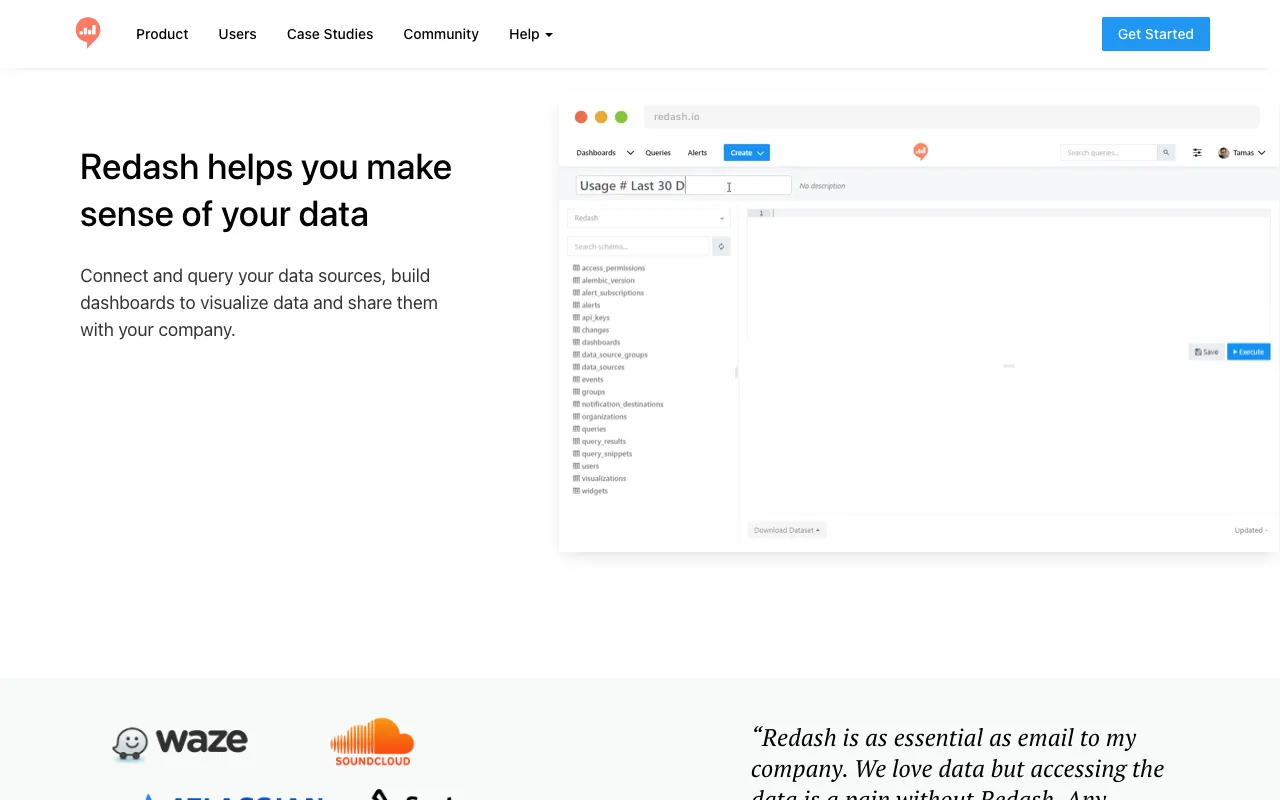Click the search magnifier beside the query search box
1280x800 pixels.
pos(1165,152)
